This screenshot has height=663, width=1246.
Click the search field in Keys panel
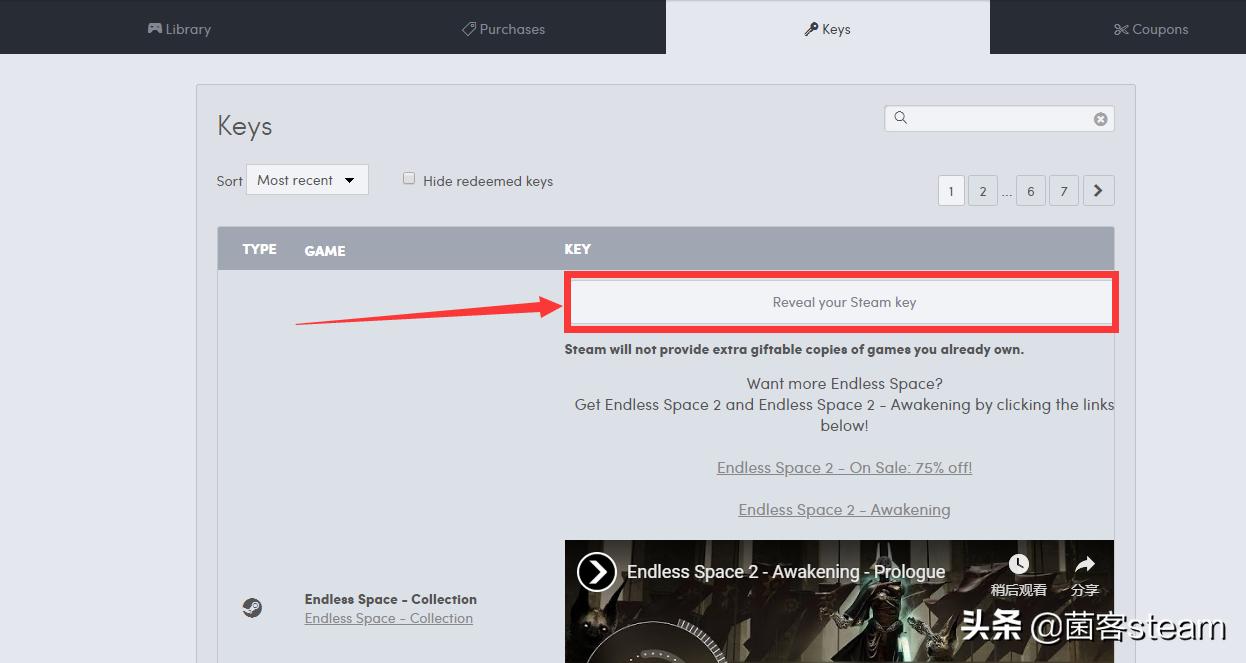click(x=999, y=118)
